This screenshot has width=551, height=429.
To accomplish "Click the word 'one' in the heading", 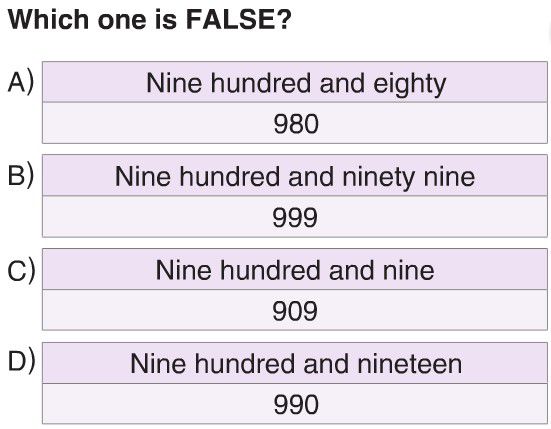I will (122, 20).
